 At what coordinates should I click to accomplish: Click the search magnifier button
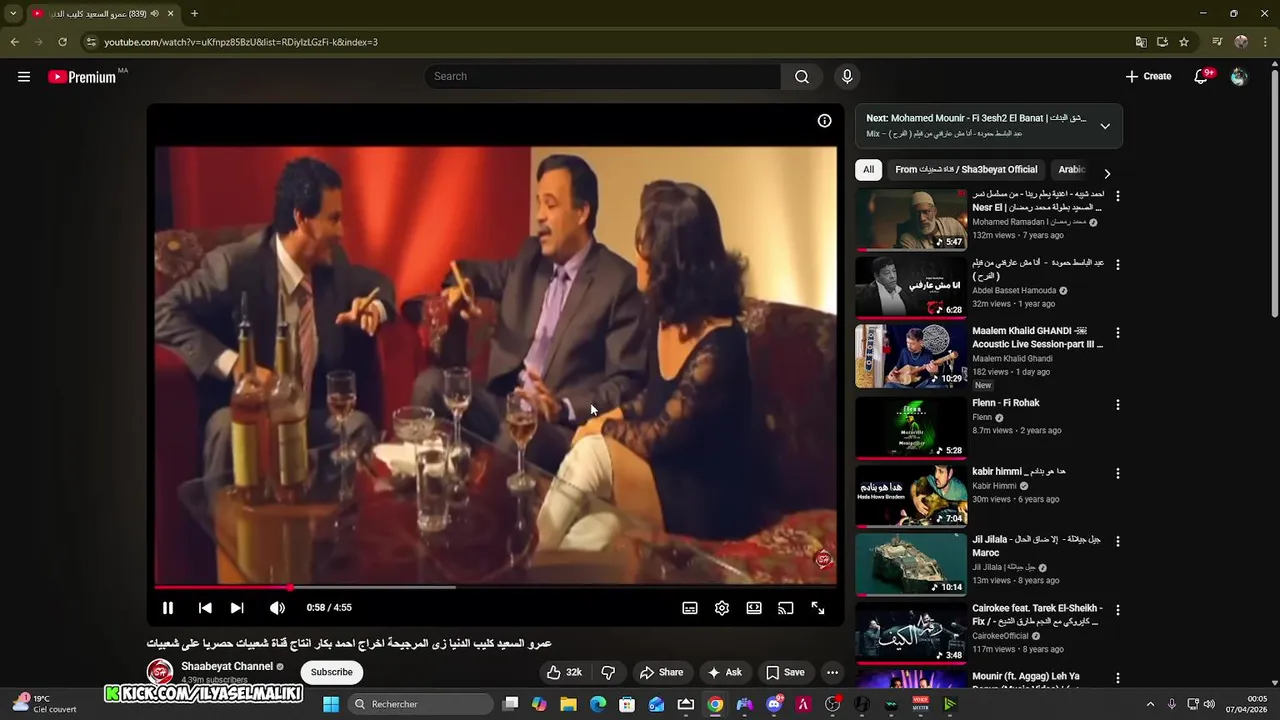coord(802,77)
